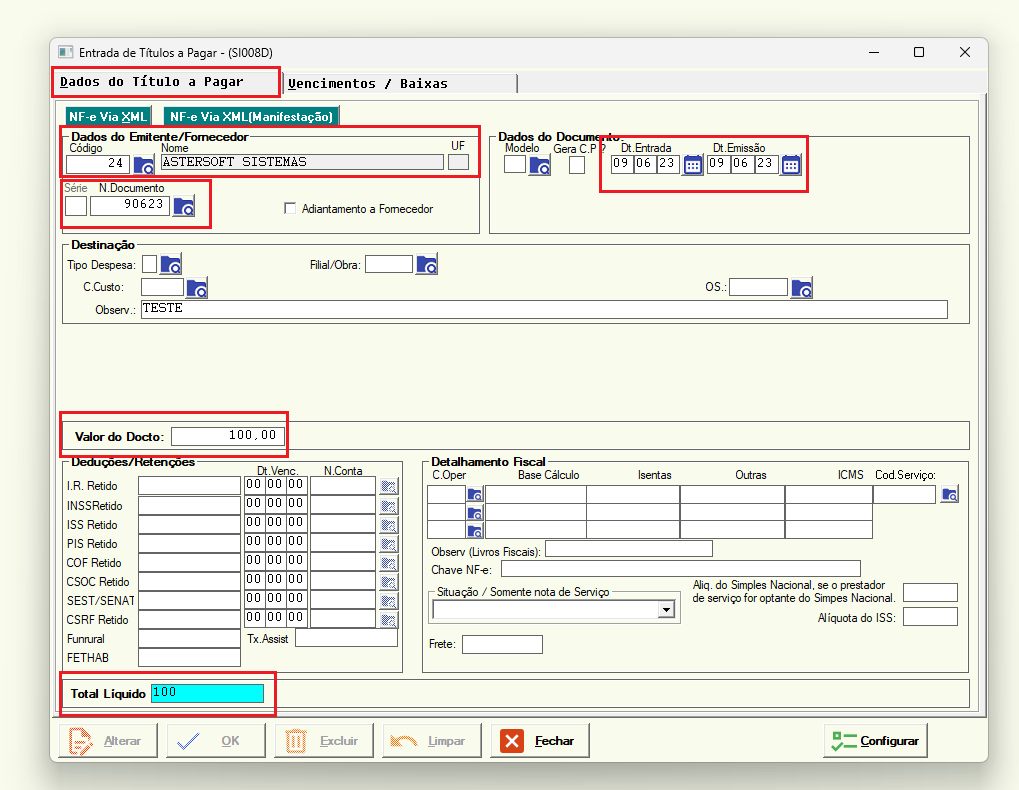Open N.Conta lookup for PIS Retido row
The width and height of the screenshot is (1019, 790).
[x=389, y=544]
